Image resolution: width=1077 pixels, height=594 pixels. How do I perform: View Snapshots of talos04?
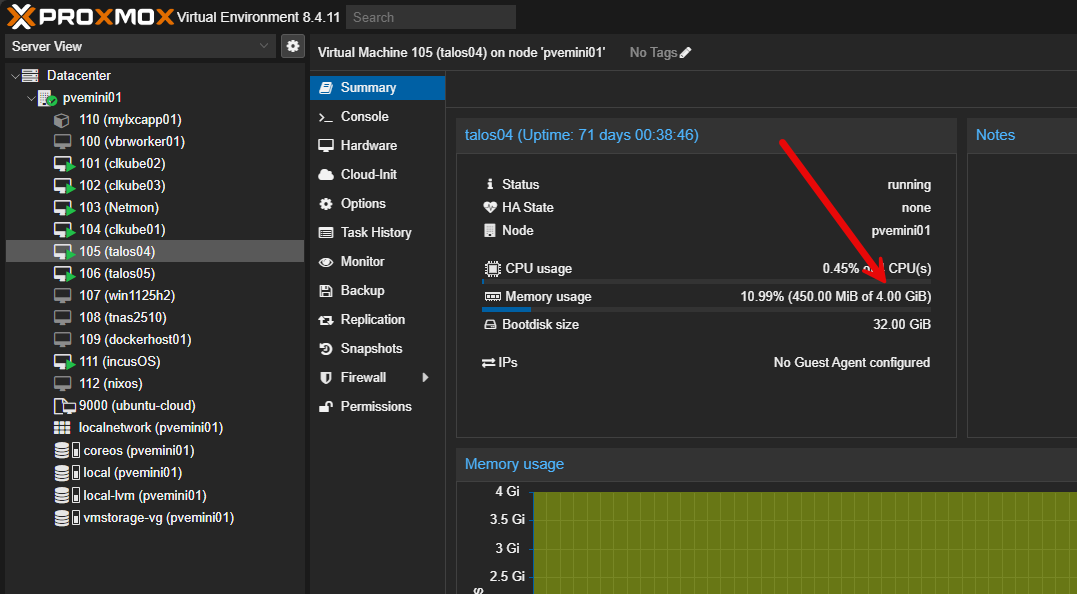pos(369,348)
